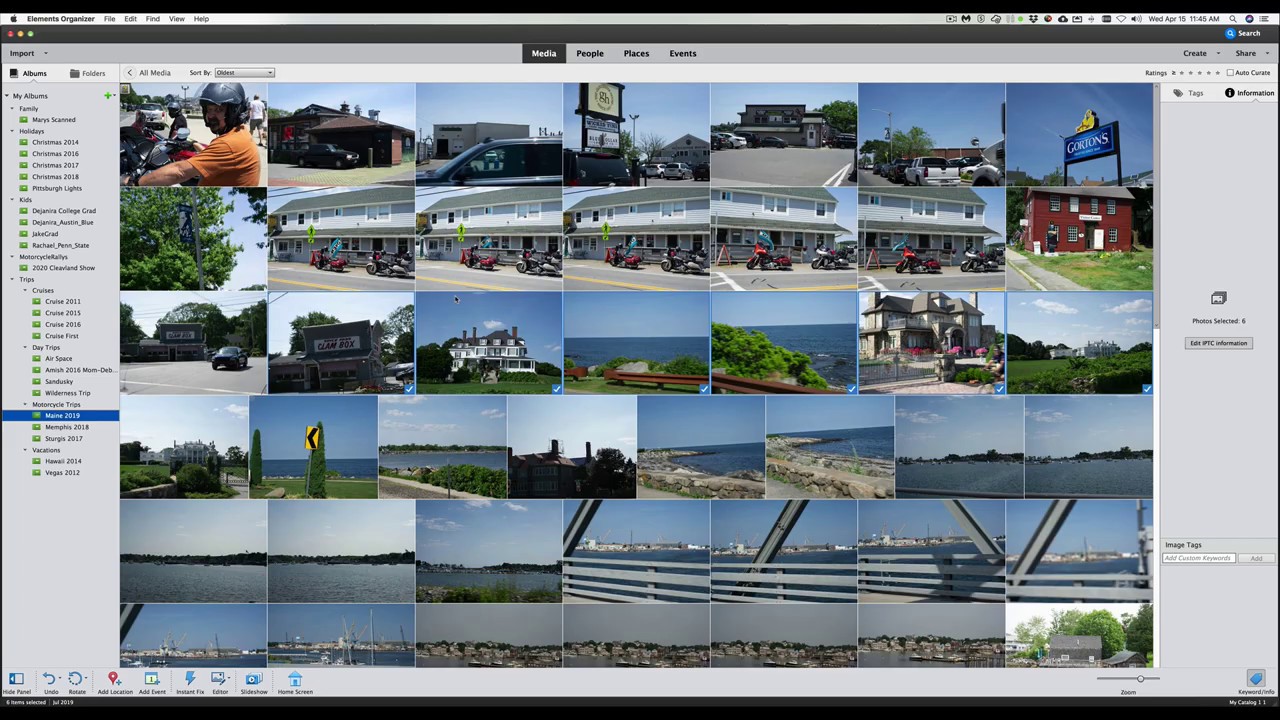The image size is (1280, 720).
Task: Click the back arrow beside All Media
Action: tap(129, 73)
